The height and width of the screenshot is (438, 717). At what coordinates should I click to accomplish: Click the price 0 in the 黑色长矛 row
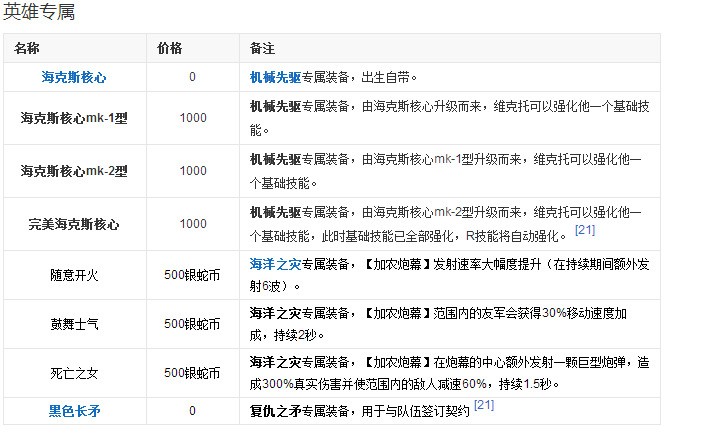(193, 411)
